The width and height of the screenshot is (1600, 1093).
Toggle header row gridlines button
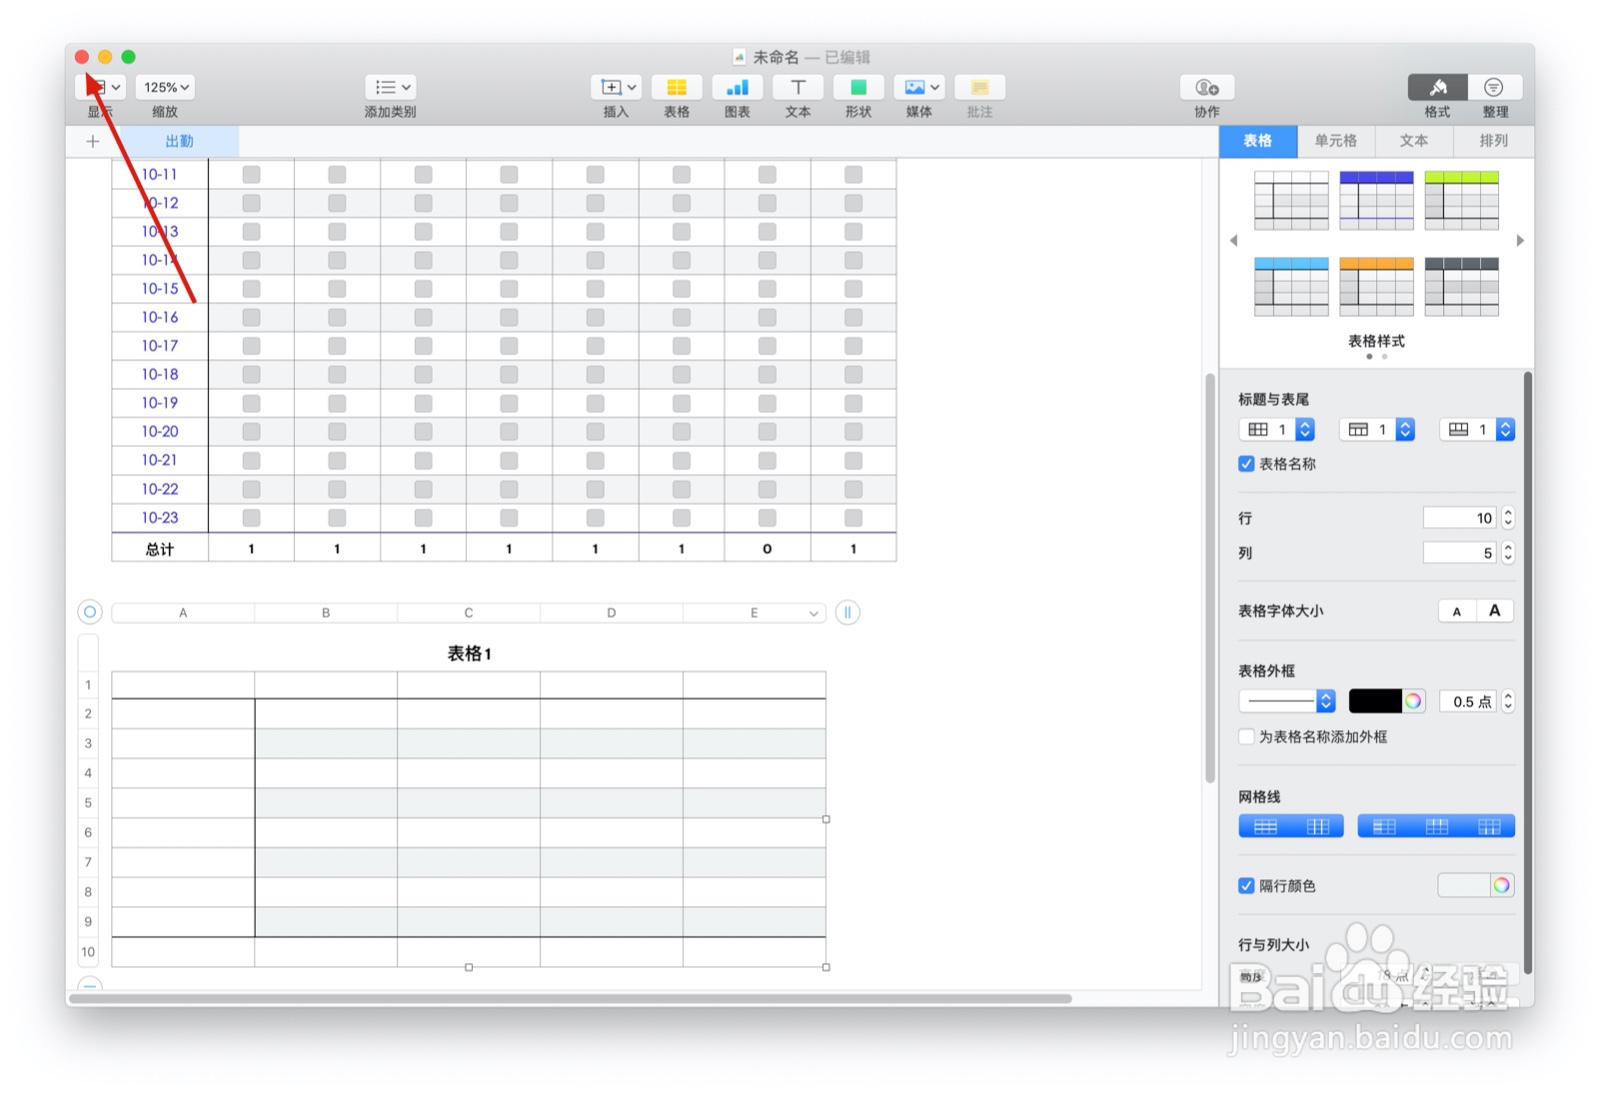(1437, 826)
